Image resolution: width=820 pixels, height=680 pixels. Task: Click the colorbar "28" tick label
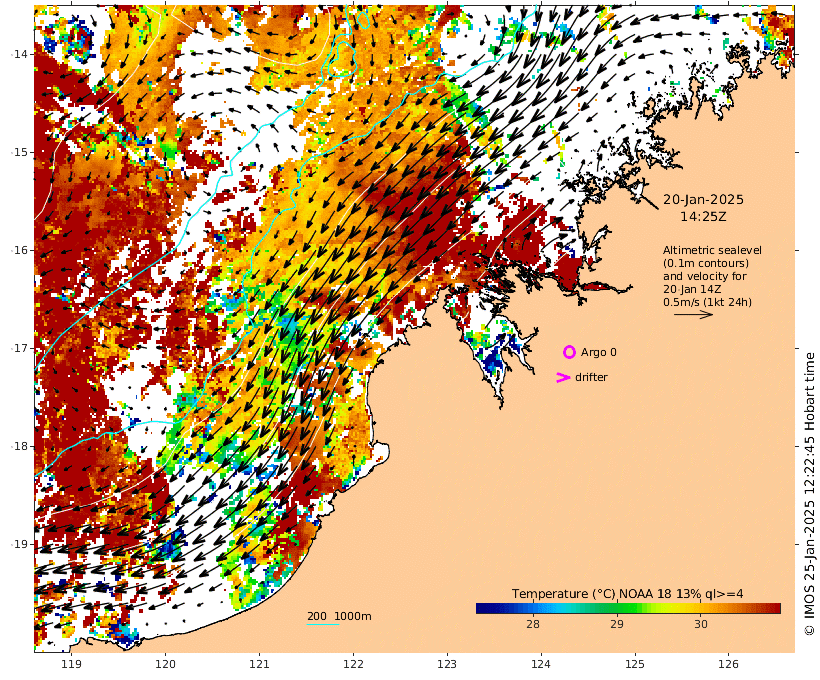coord(533,624)
